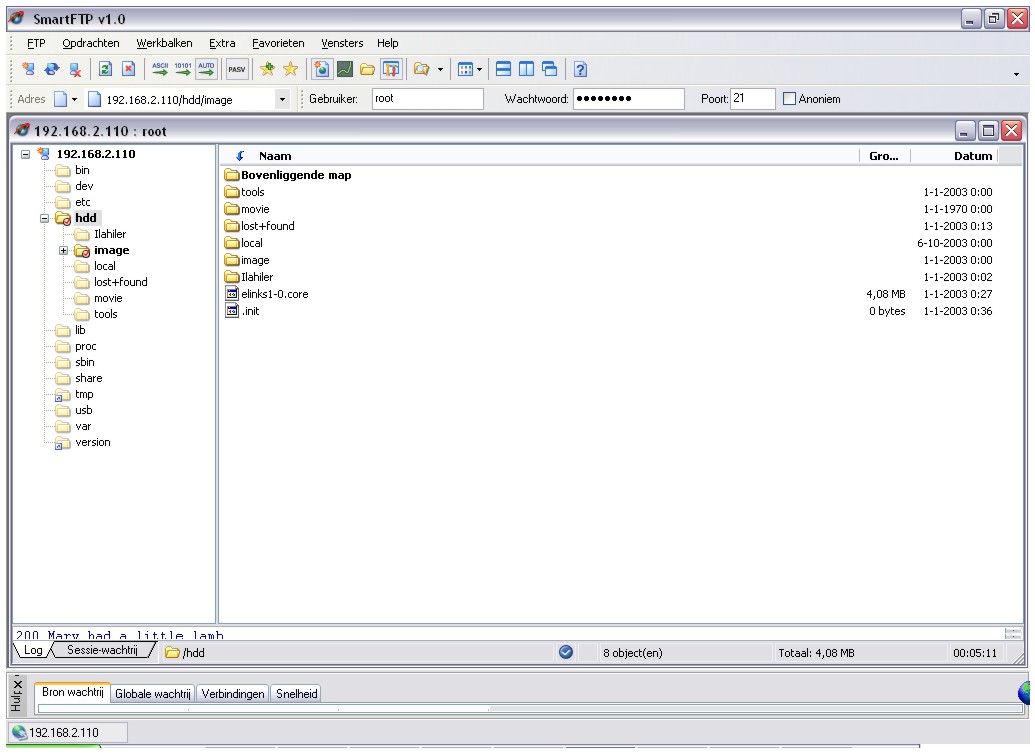The height and width of the screenshot is (755, 1035).
Task: Open the Favorieten menu
Action: coord(278,44)
